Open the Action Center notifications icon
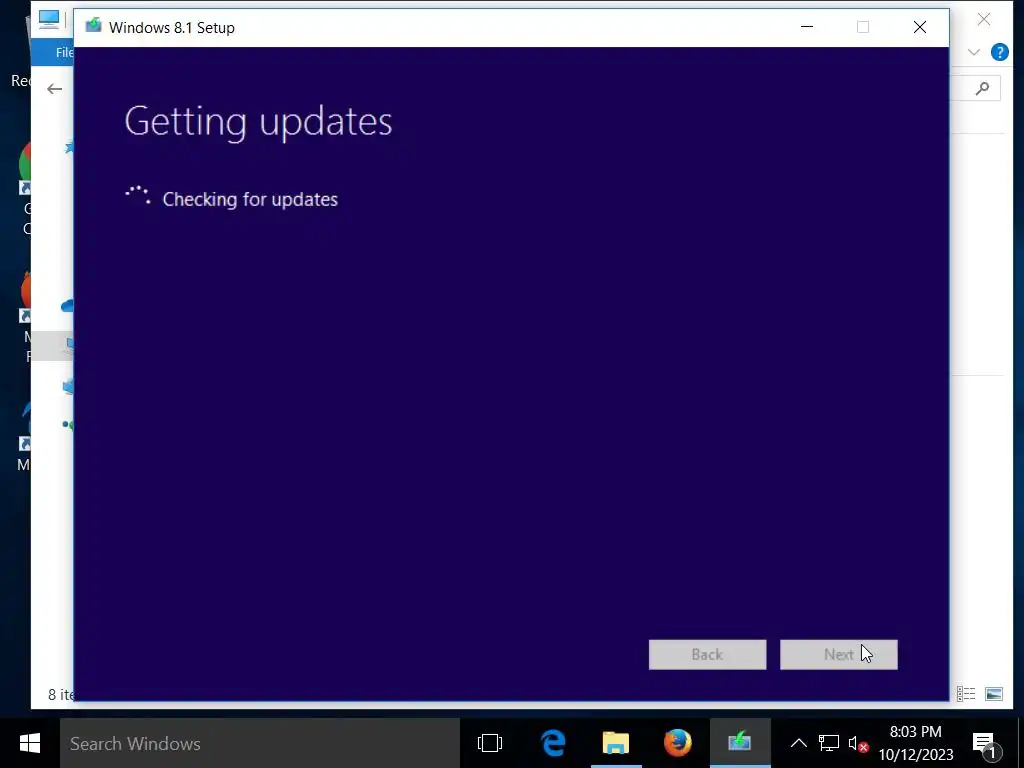Image resolution: width=1024 pixels, height=768 pixels. (985, 743)
